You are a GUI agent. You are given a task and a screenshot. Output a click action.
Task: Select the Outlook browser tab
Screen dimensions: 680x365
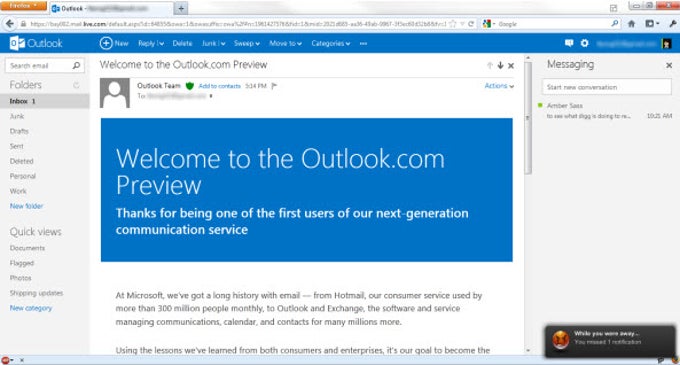point(111,8)
